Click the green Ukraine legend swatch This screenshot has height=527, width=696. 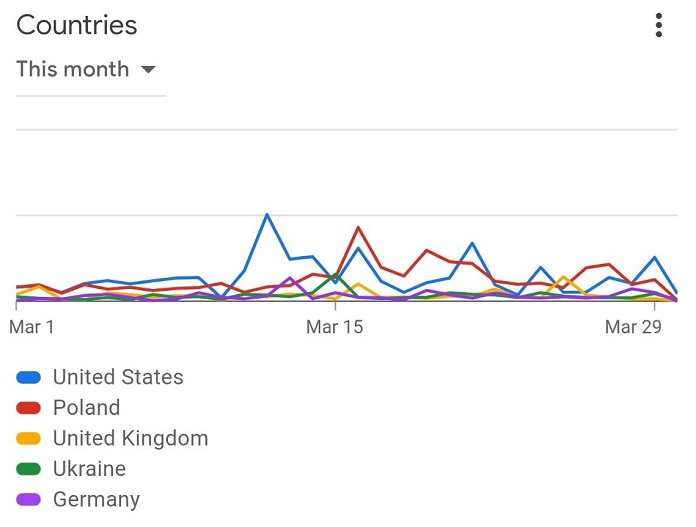point(28,469)
